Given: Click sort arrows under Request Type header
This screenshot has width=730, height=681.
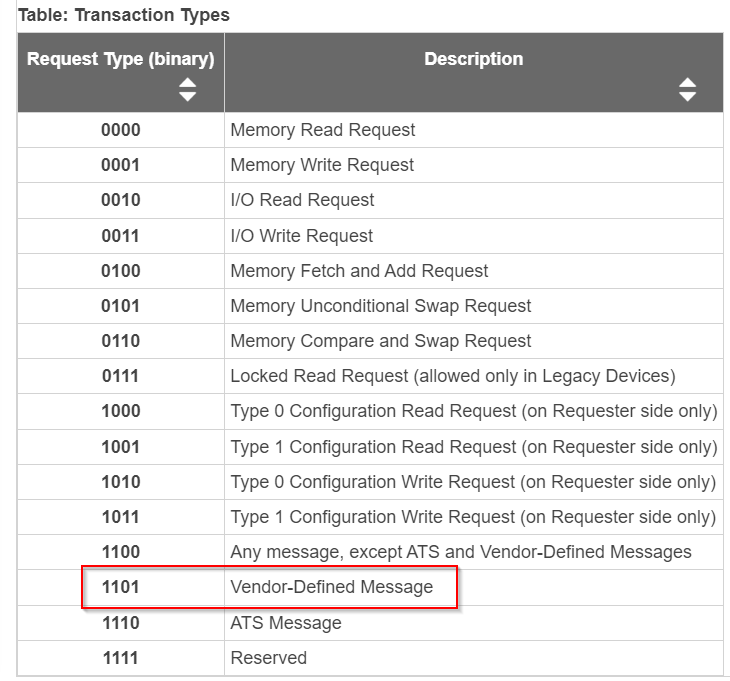Looking at the screenshot, I should [x=187, y=90].
